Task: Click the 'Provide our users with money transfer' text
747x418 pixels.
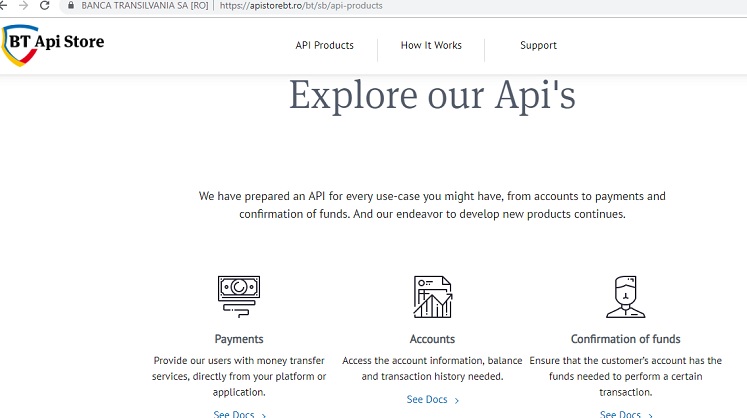Action: [239, 376]
